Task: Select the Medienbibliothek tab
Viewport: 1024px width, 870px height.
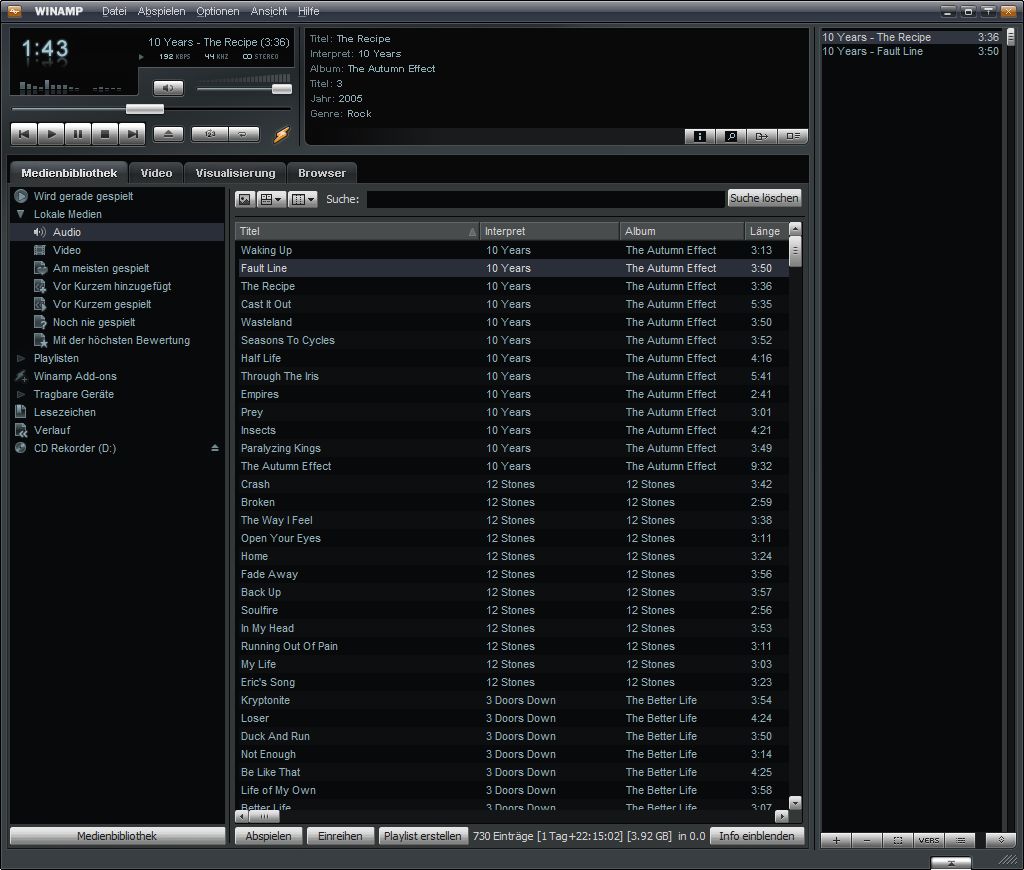Action: click(69, 173)
